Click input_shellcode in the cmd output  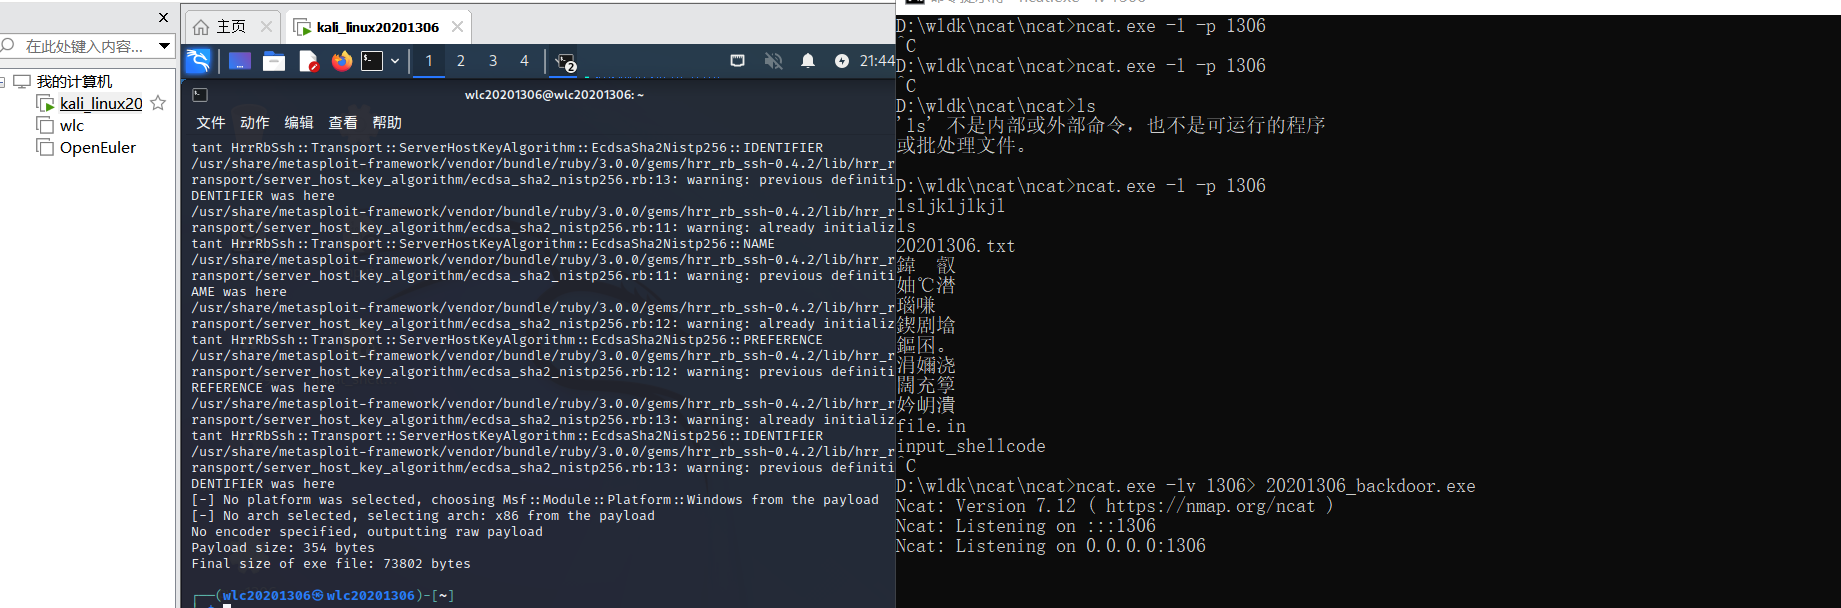click(x=971, y=446)
